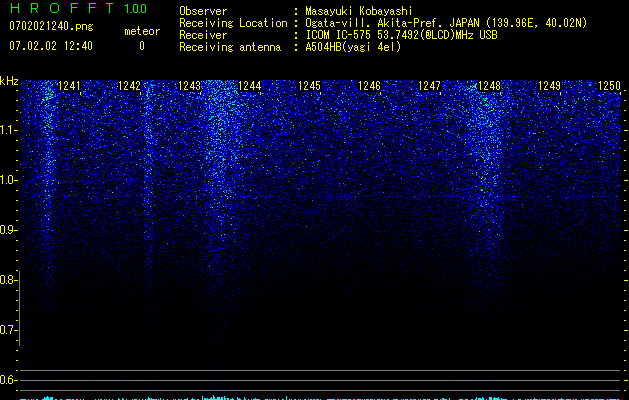The height and width of the screenshot is (400, 629).
Task: Click the 1243 time marker
Action: [189, 86]
